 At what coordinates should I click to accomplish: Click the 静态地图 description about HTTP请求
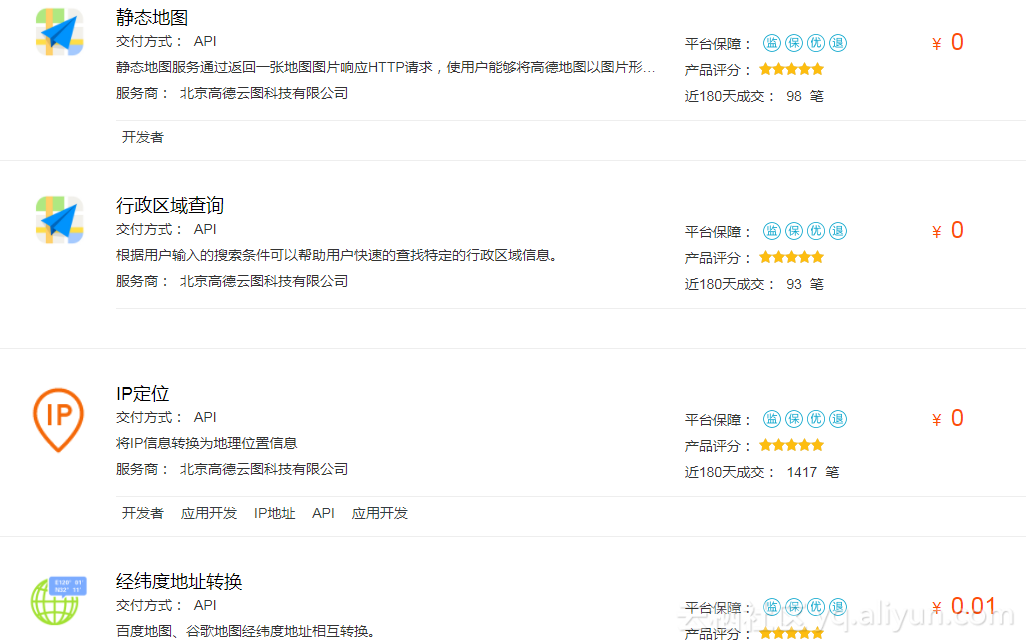pos(385,67)
